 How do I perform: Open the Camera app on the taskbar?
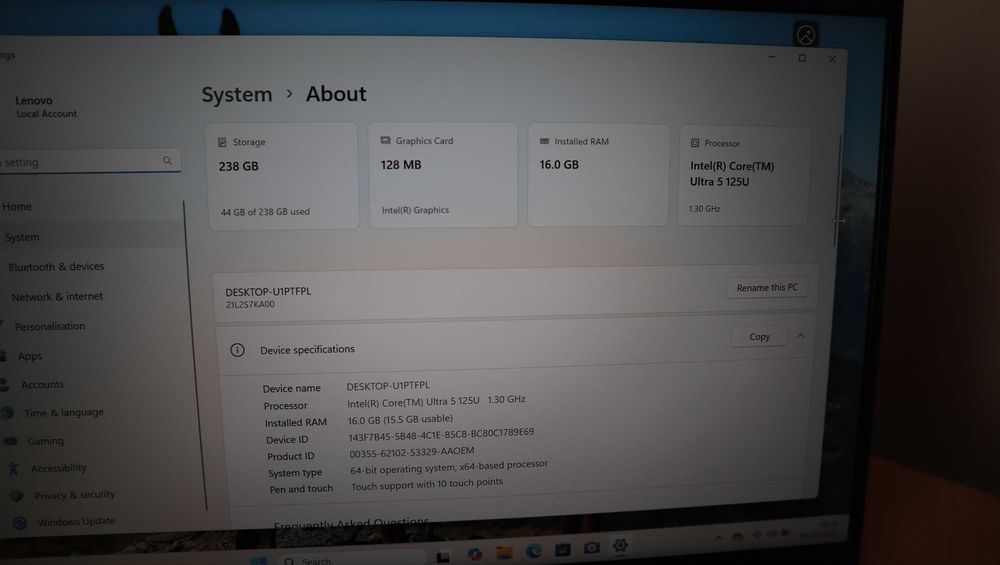coord(592,548)
